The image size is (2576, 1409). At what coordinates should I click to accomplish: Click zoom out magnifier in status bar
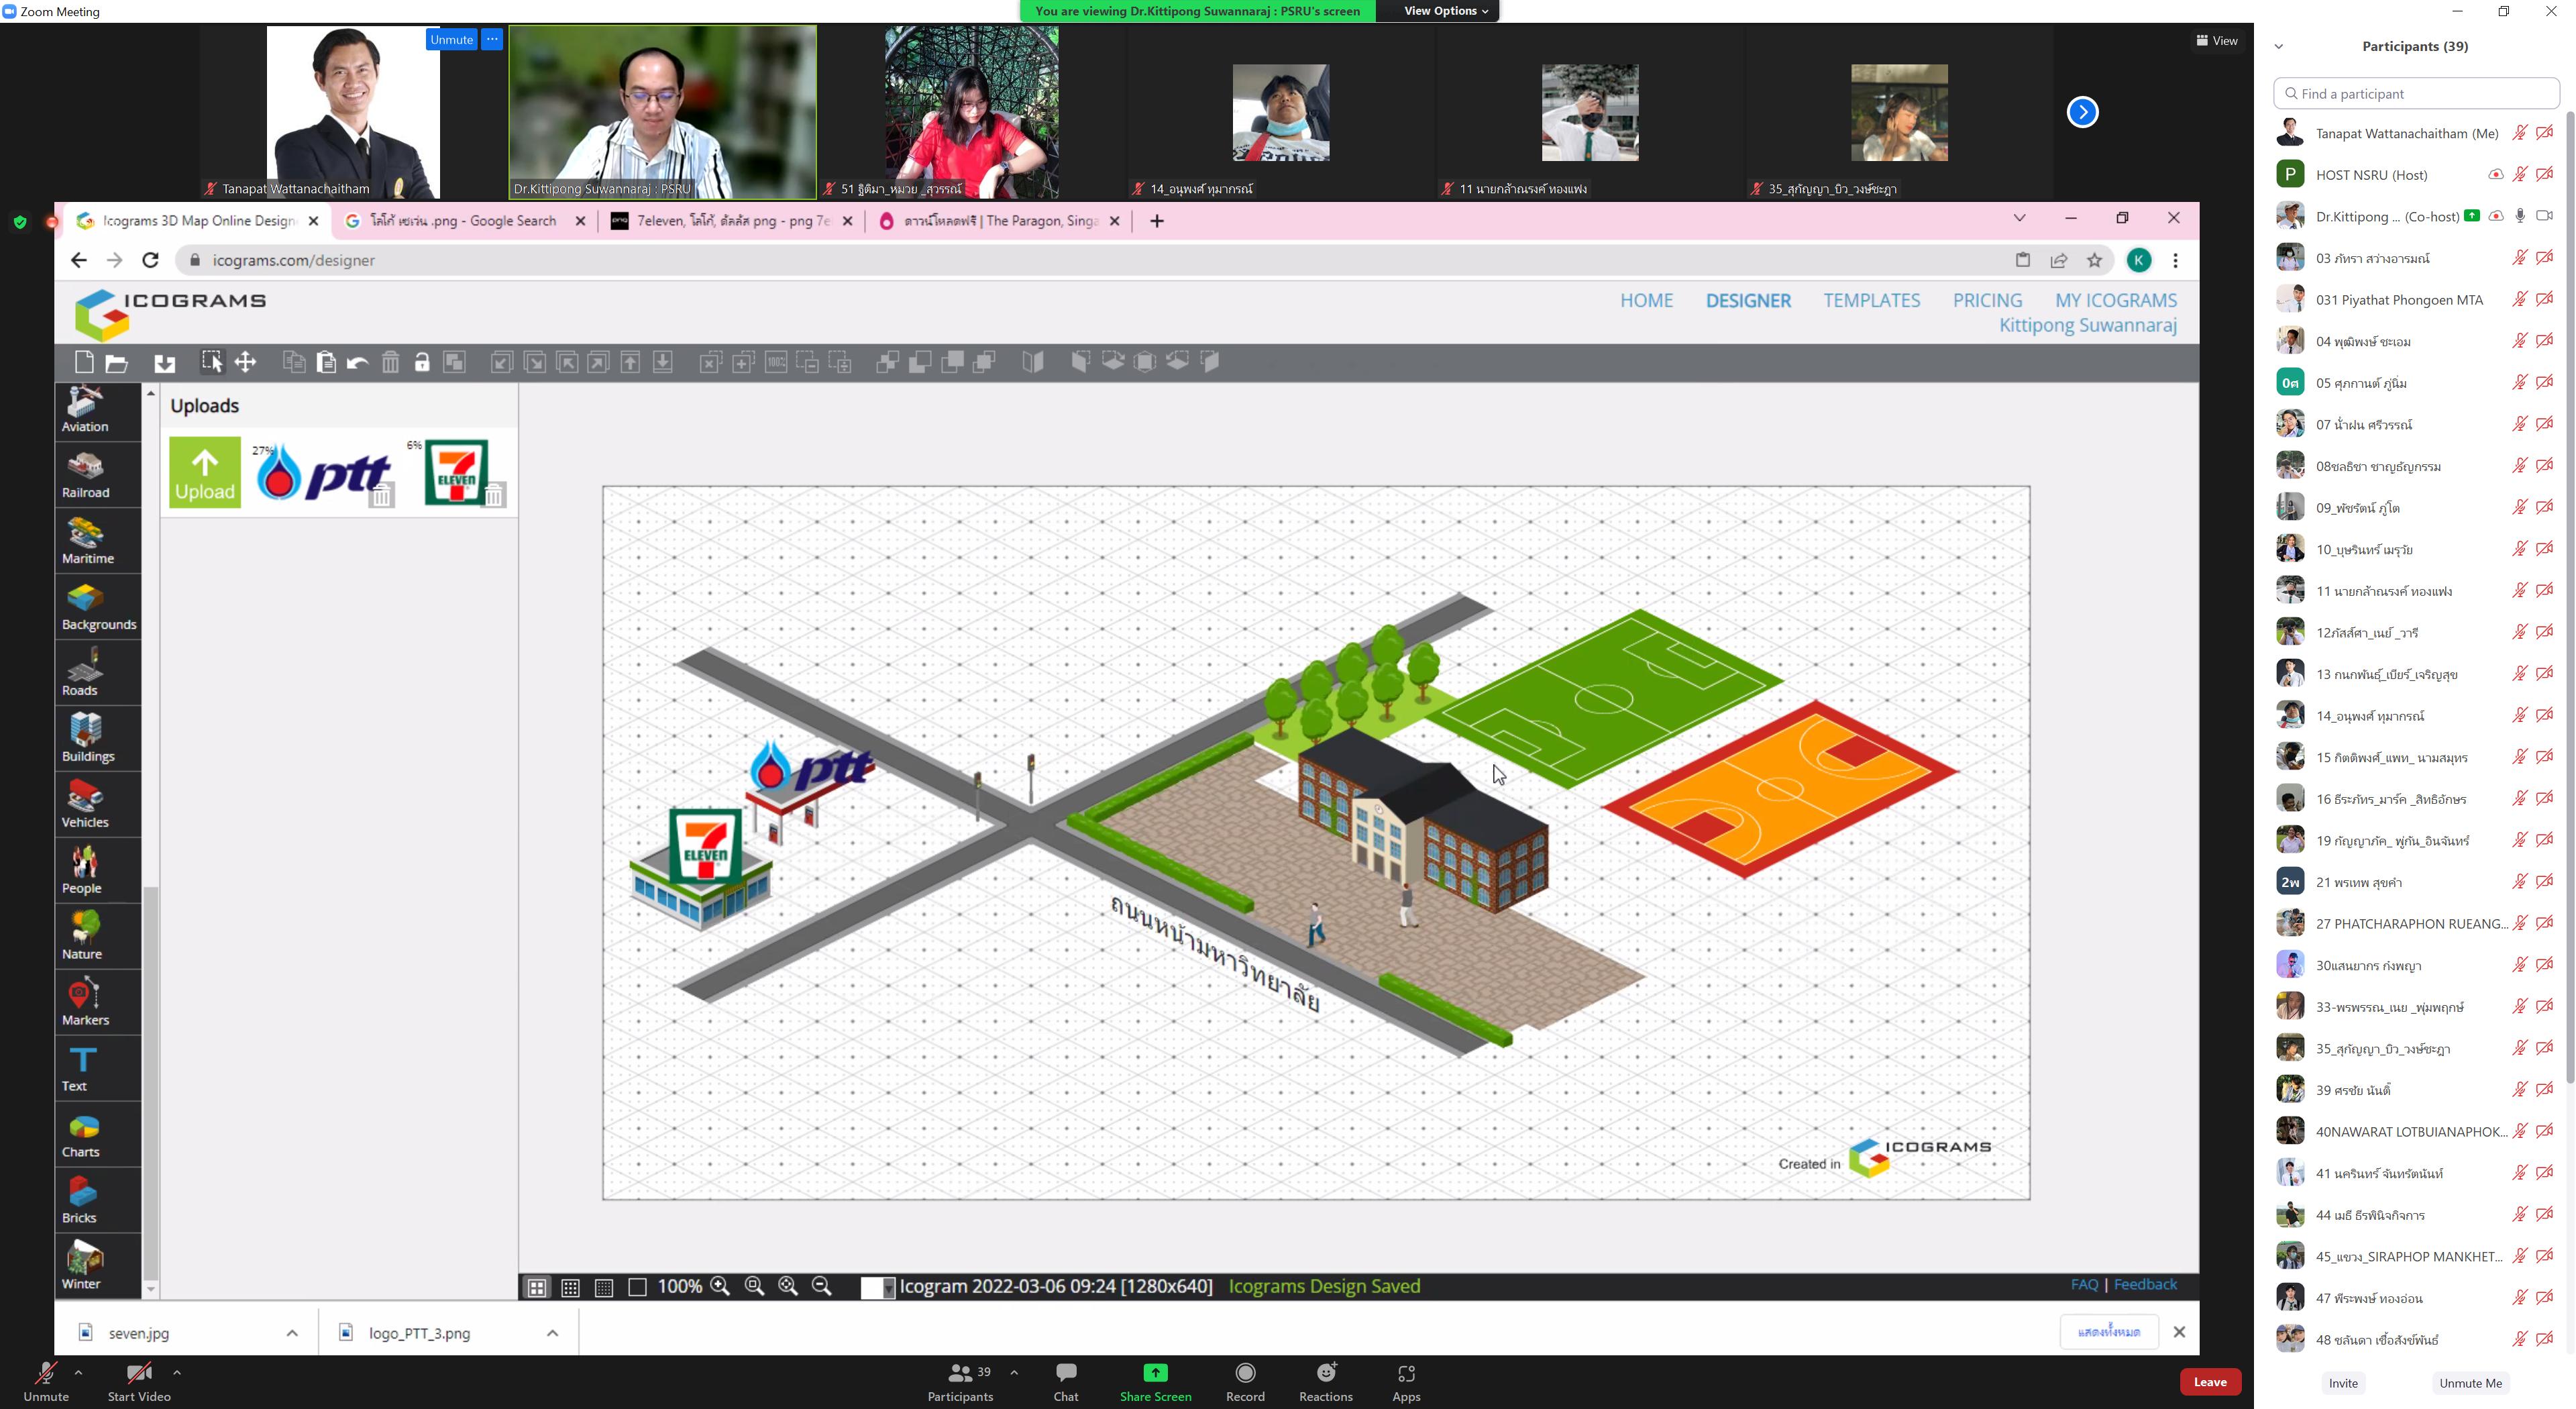pyautogui.click(x=822, y=1286)
